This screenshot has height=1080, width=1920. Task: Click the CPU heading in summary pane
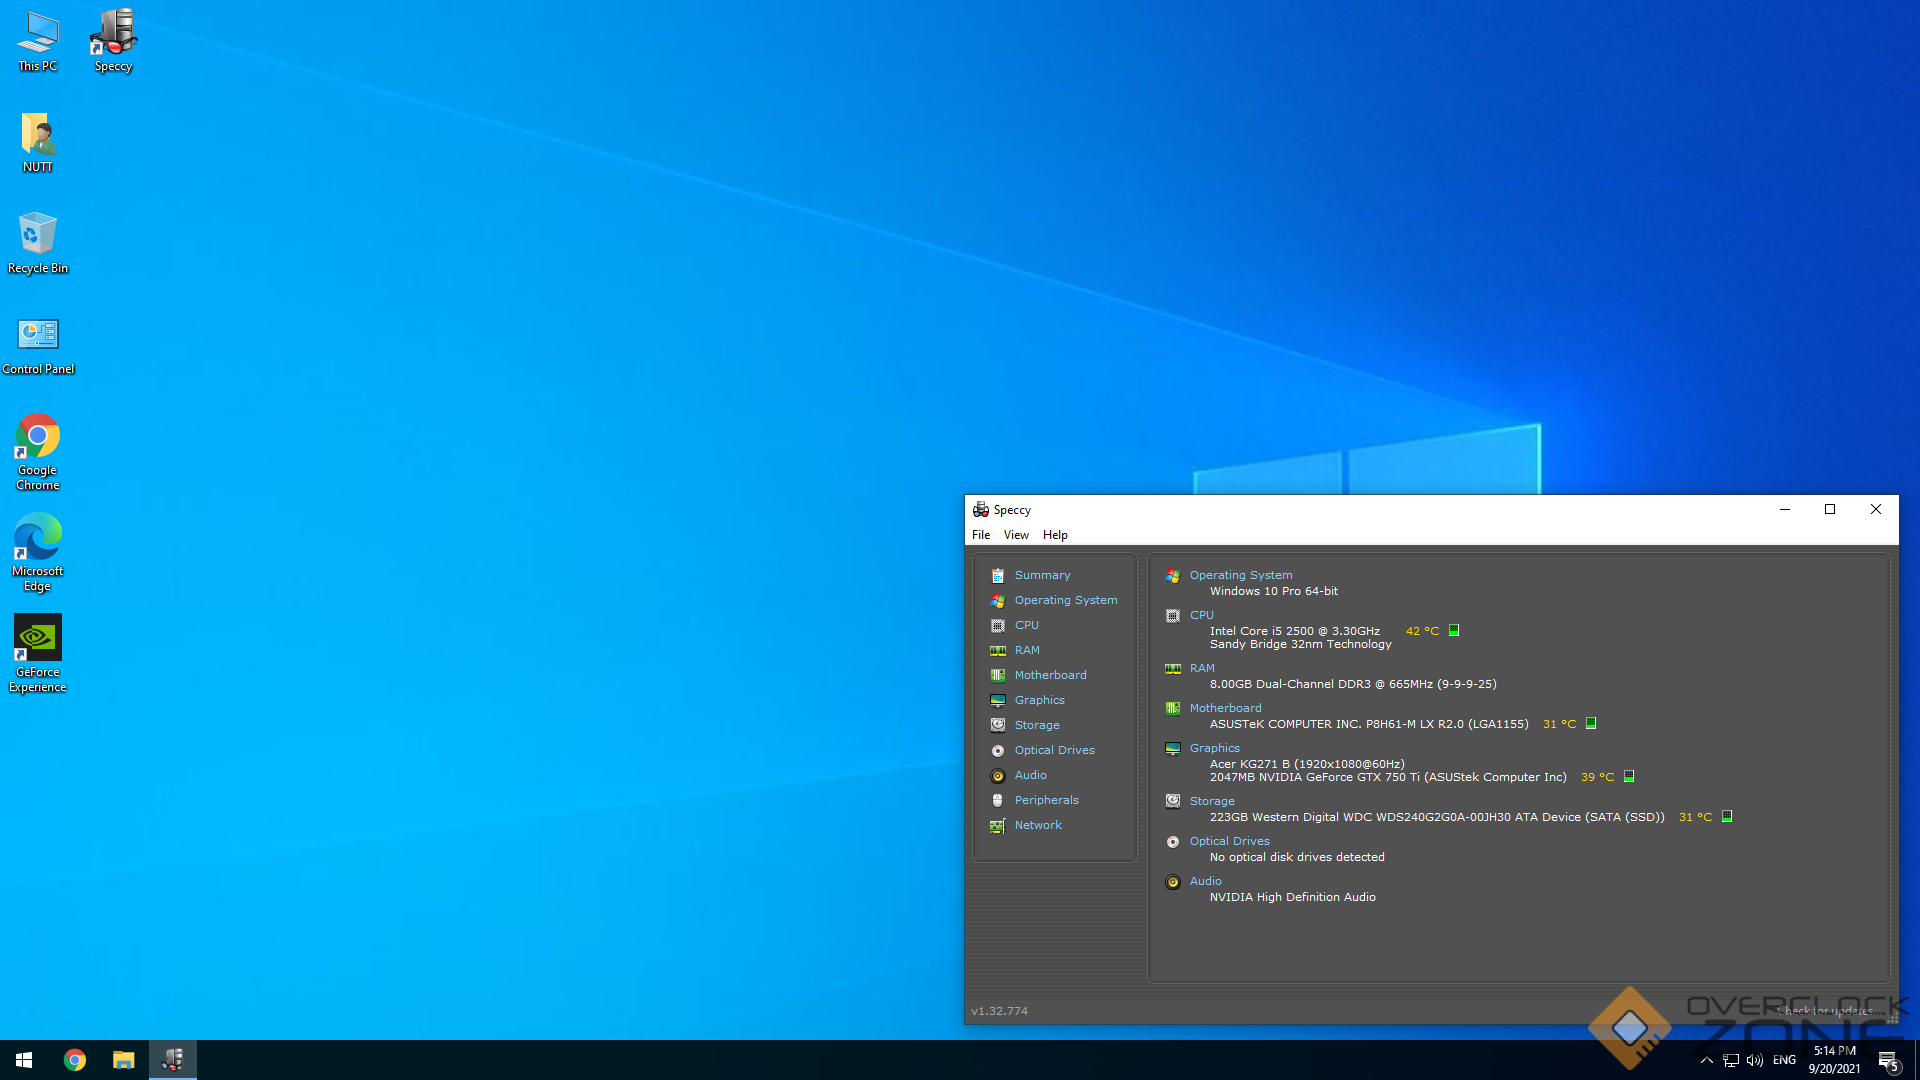(x=1201, y=615)
